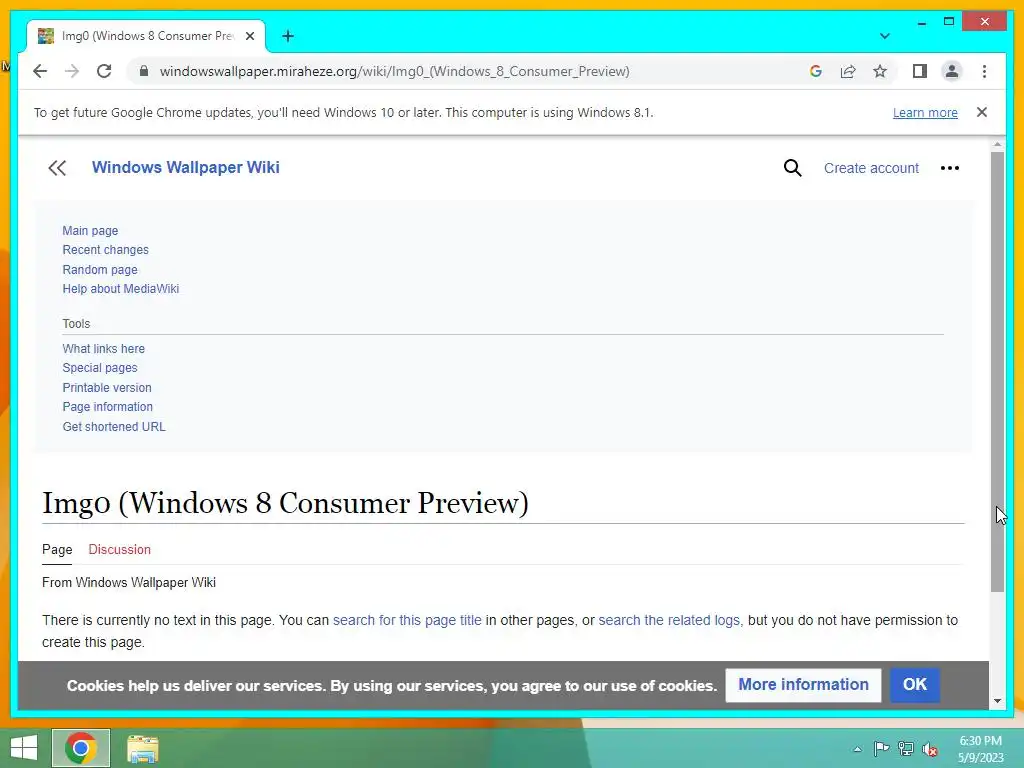
Task: Reload the page with the refresh icon
Action: (104, 71)
